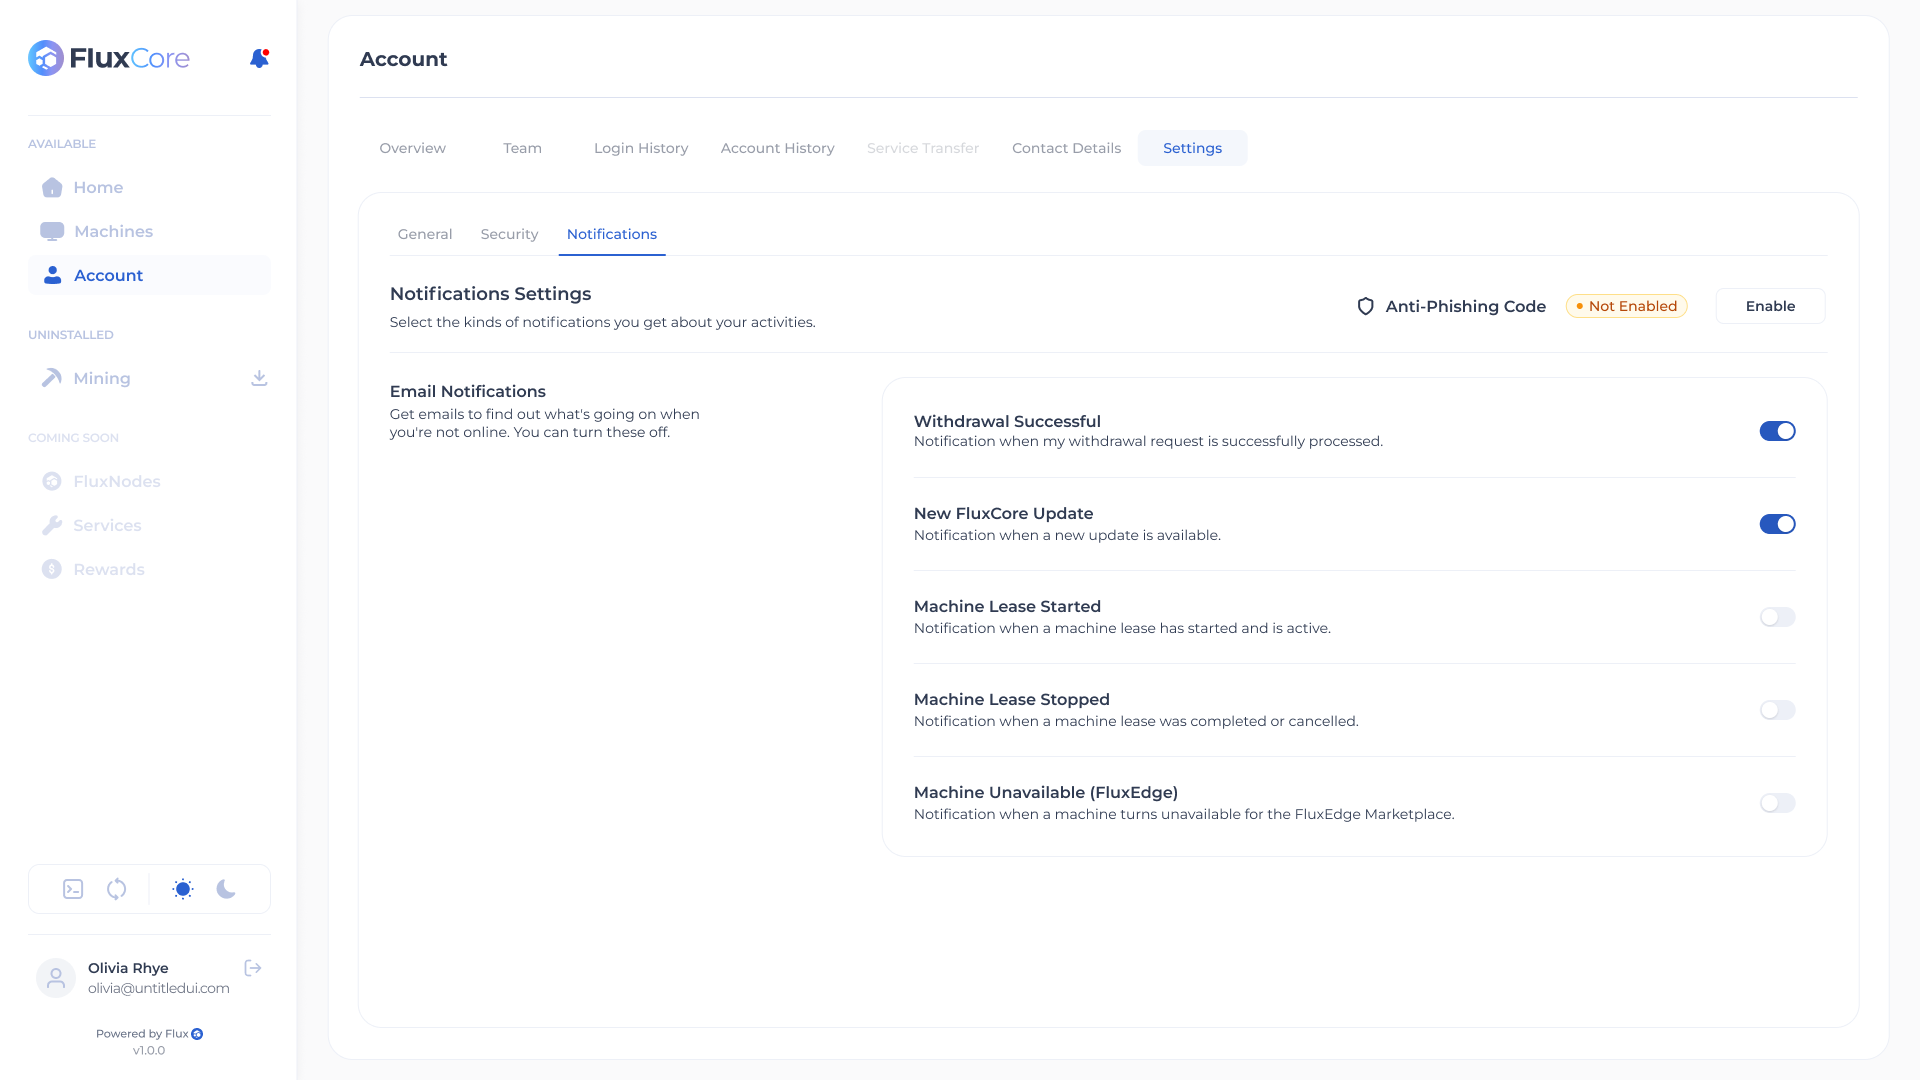Click the Anti-Phishing Code shield icon
The image size is (1920, 1080).
(x=1365, y=306)
